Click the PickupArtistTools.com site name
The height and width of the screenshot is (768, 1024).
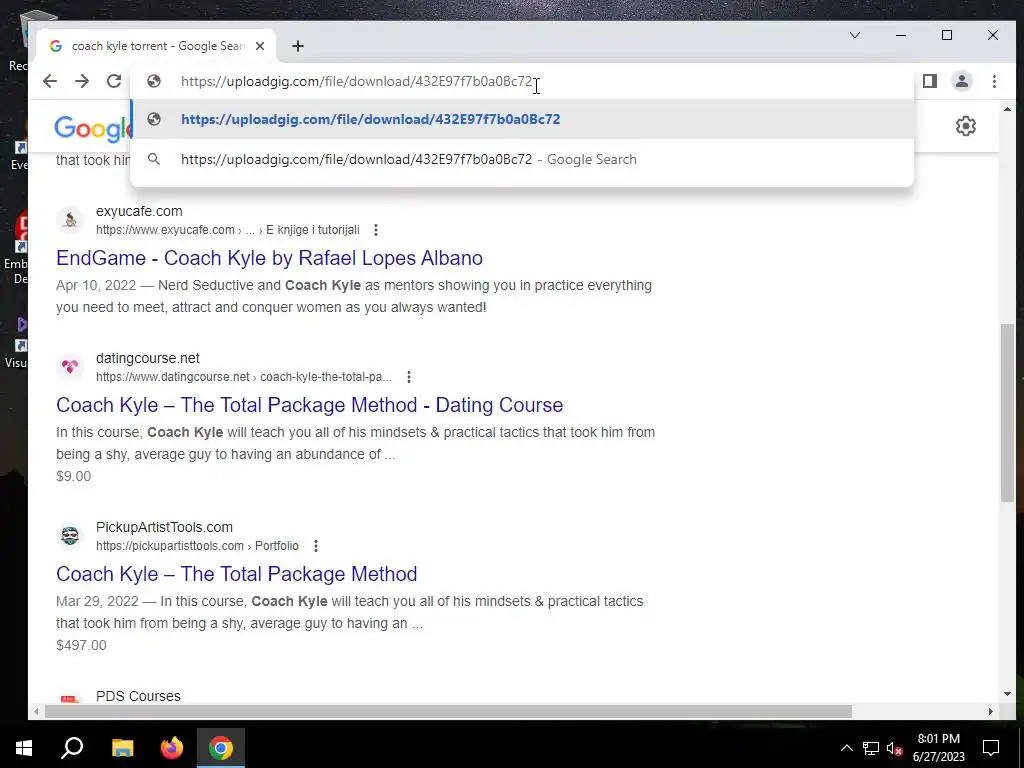pos(164,527)
